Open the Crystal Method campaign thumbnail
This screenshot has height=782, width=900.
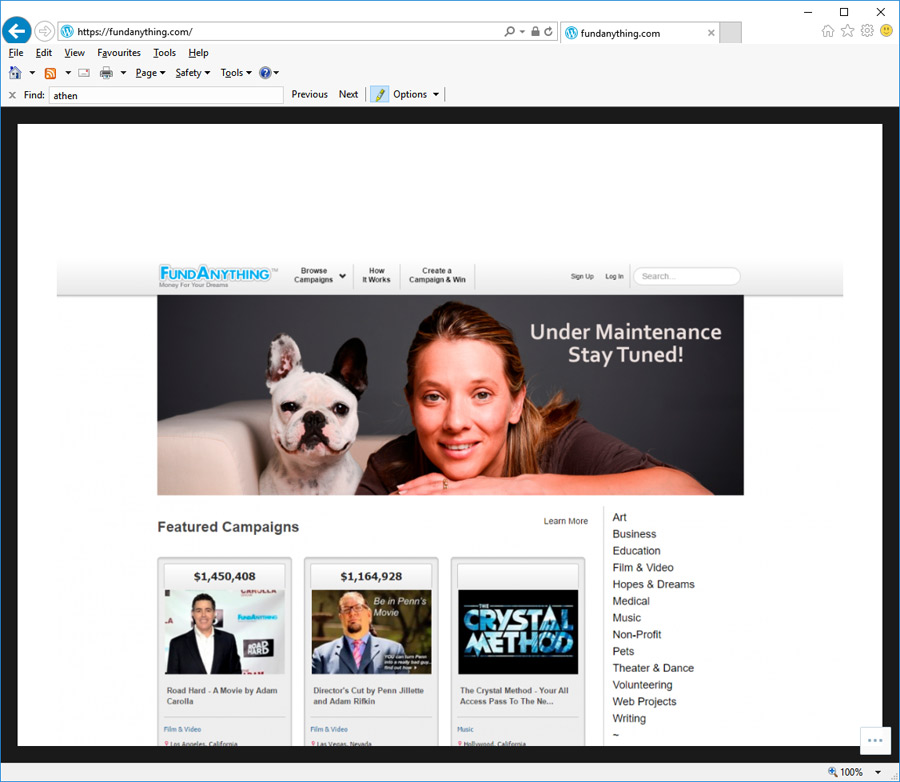pyautogui.click(x=518, y=632)
